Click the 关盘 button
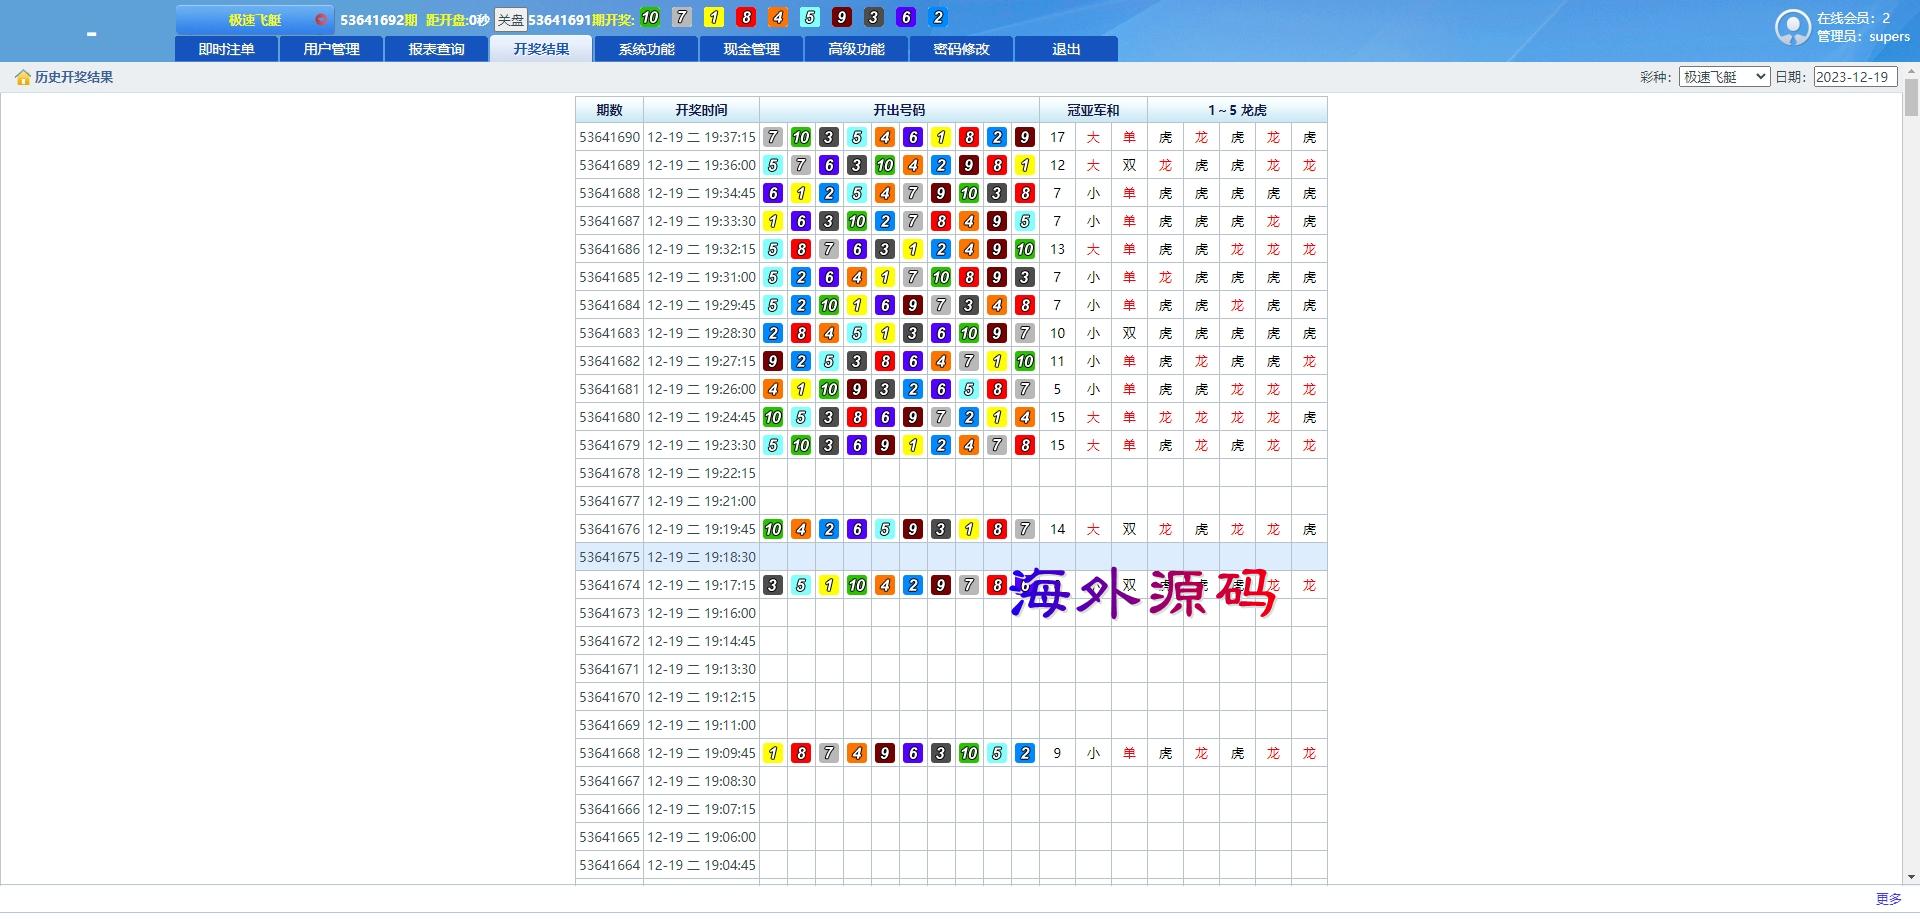This screenshot has width=1920, height=919. pos(511,20)
